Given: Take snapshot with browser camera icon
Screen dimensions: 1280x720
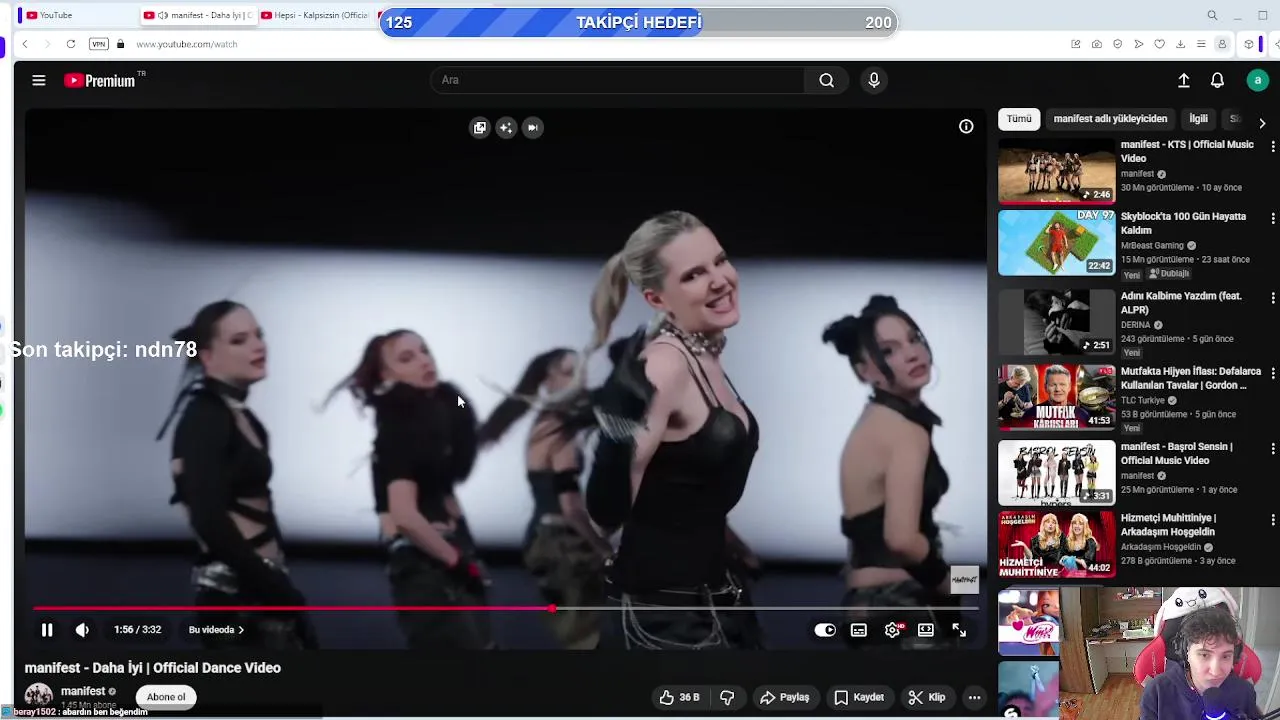Looking at the screenshot, I should point(1097,44).
